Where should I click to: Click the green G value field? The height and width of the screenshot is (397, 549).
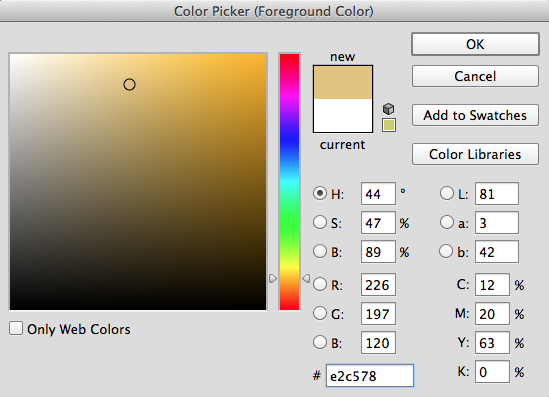pyautogui.click(x=378, y=314)
